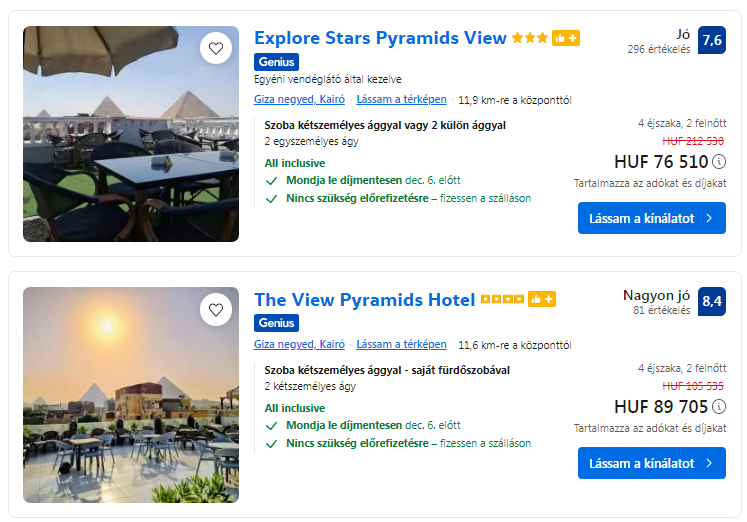The height and width of the screenshot is (522, 747).
Task: Click the 7,6 review score badge
Action: pos(712,40)
